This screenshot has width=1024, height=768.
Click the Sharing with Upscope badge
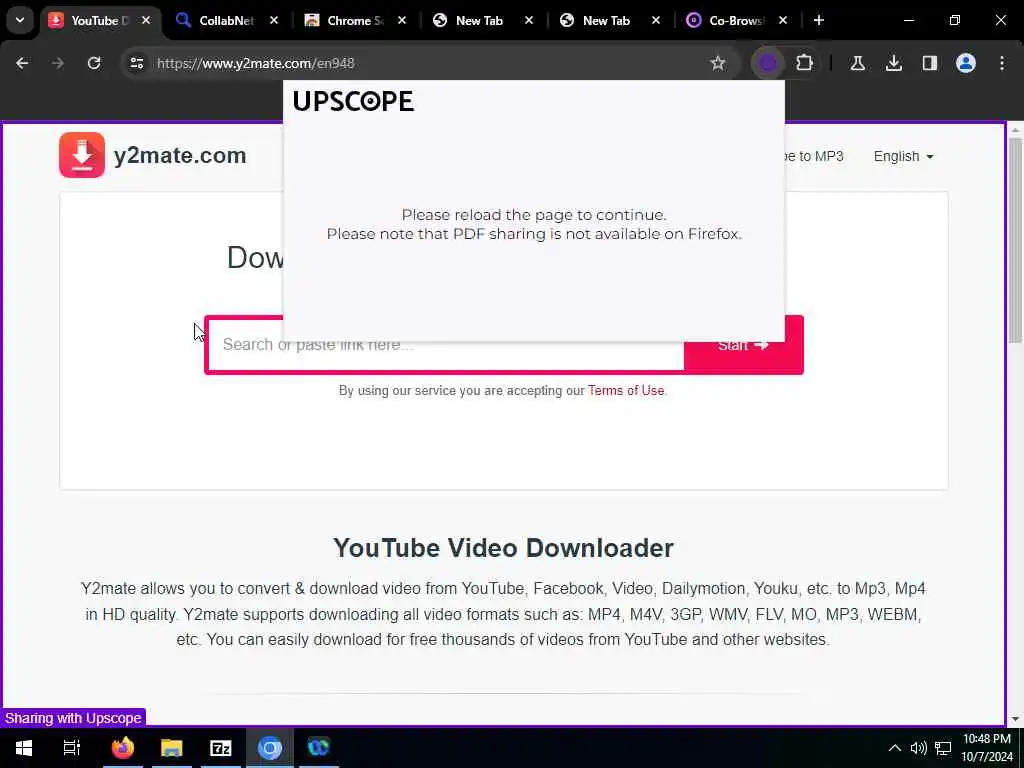(73, 718)
